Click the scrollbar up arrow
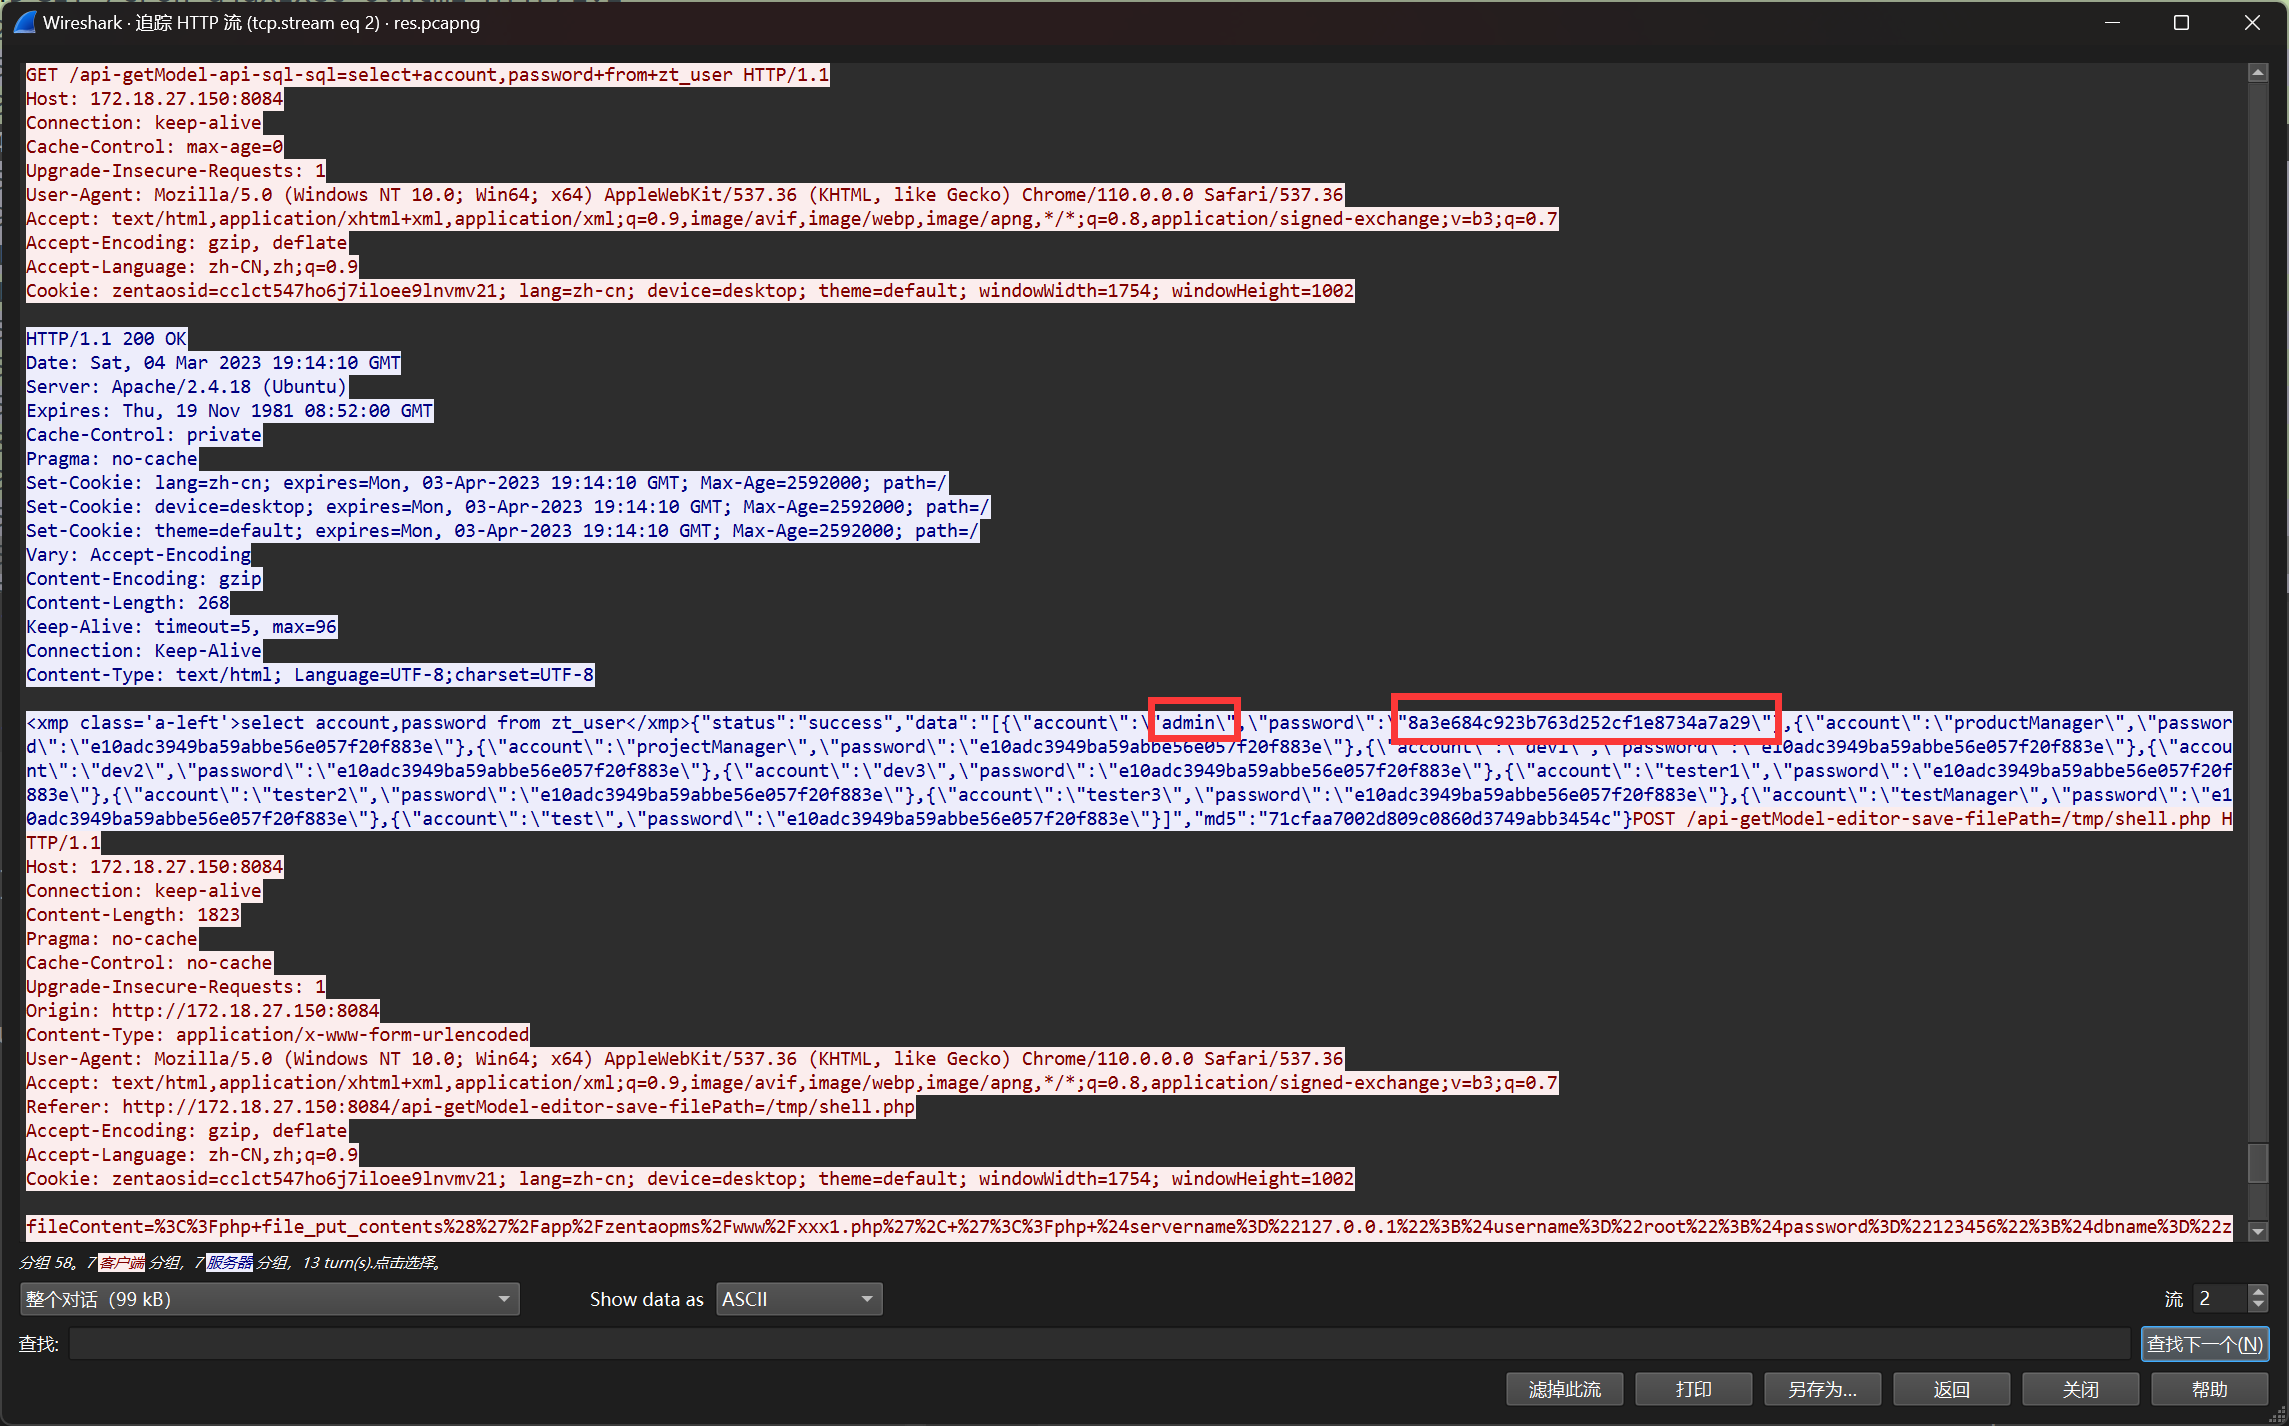 coord(2257,73)
